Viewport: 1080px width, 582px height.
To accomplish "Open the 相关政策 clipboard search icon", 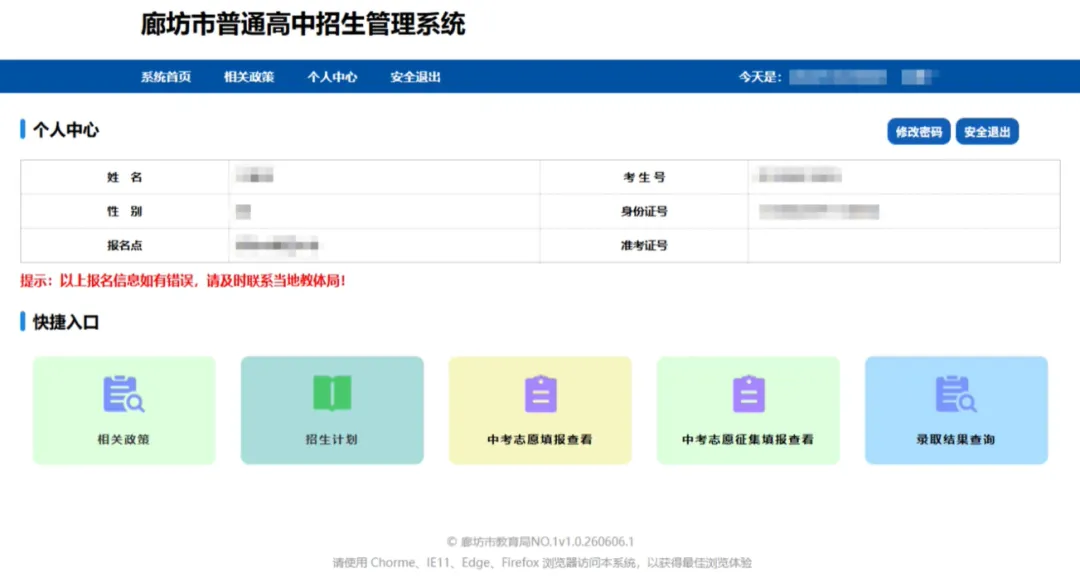I will pyautogui.click(x=123, y=393).
